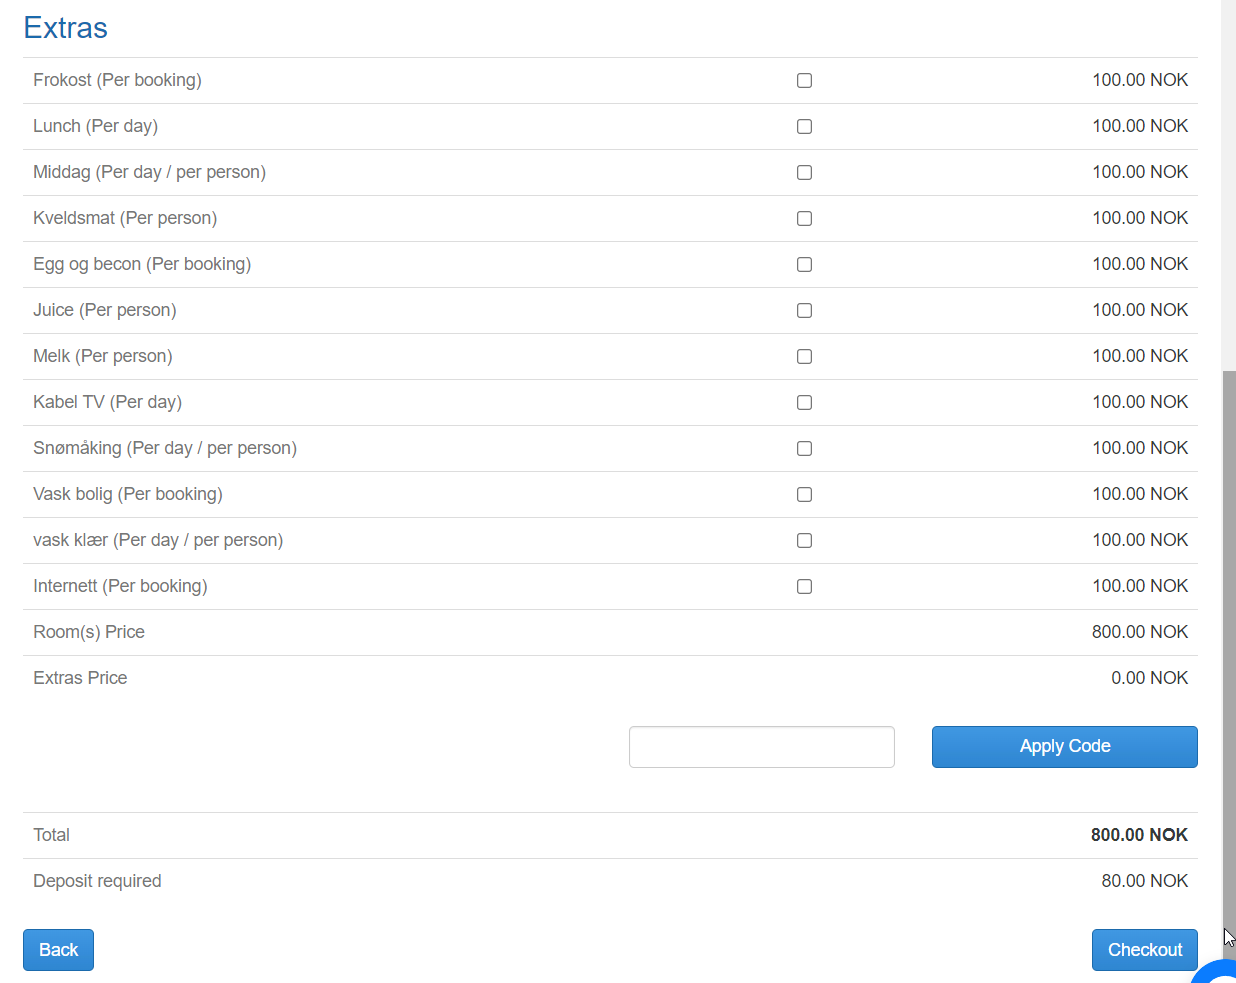Click the promo code input field
Viewport: 1236px width, 983px height.
click(x=761, y=747)
